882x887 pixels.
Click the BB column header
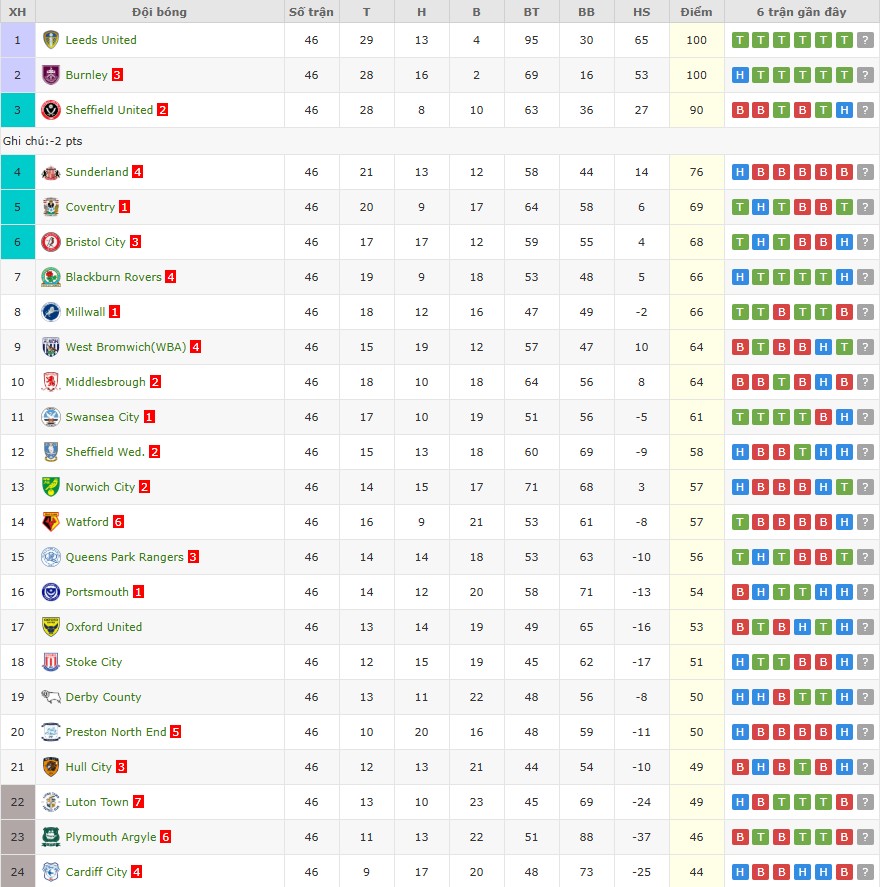(586, 12)
